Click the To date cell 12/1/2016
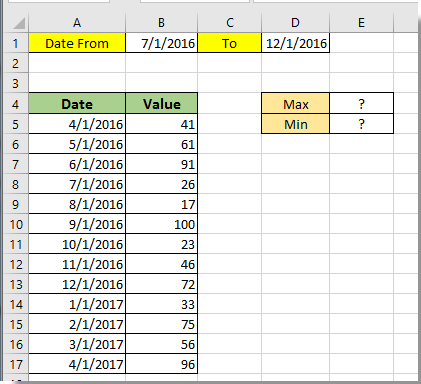 pos(295,43)
